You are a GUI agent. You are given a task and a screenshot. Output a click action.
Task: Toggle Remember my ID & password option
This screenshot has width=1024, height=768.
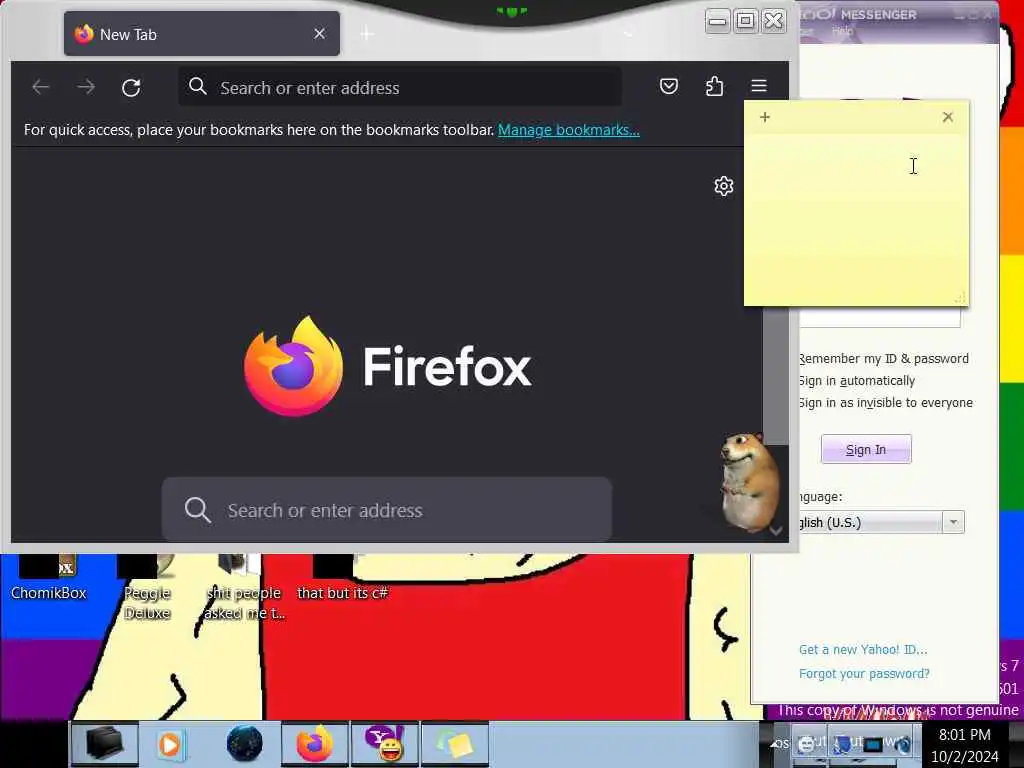pyautogui.click(x=884, y=359)
